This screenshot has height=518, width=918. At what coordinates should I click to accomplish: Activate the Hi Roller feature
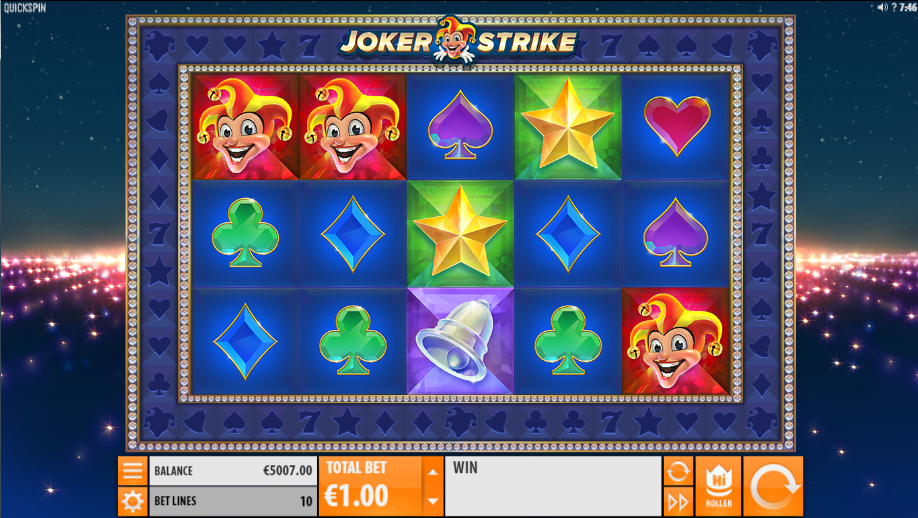pos(718,486)
